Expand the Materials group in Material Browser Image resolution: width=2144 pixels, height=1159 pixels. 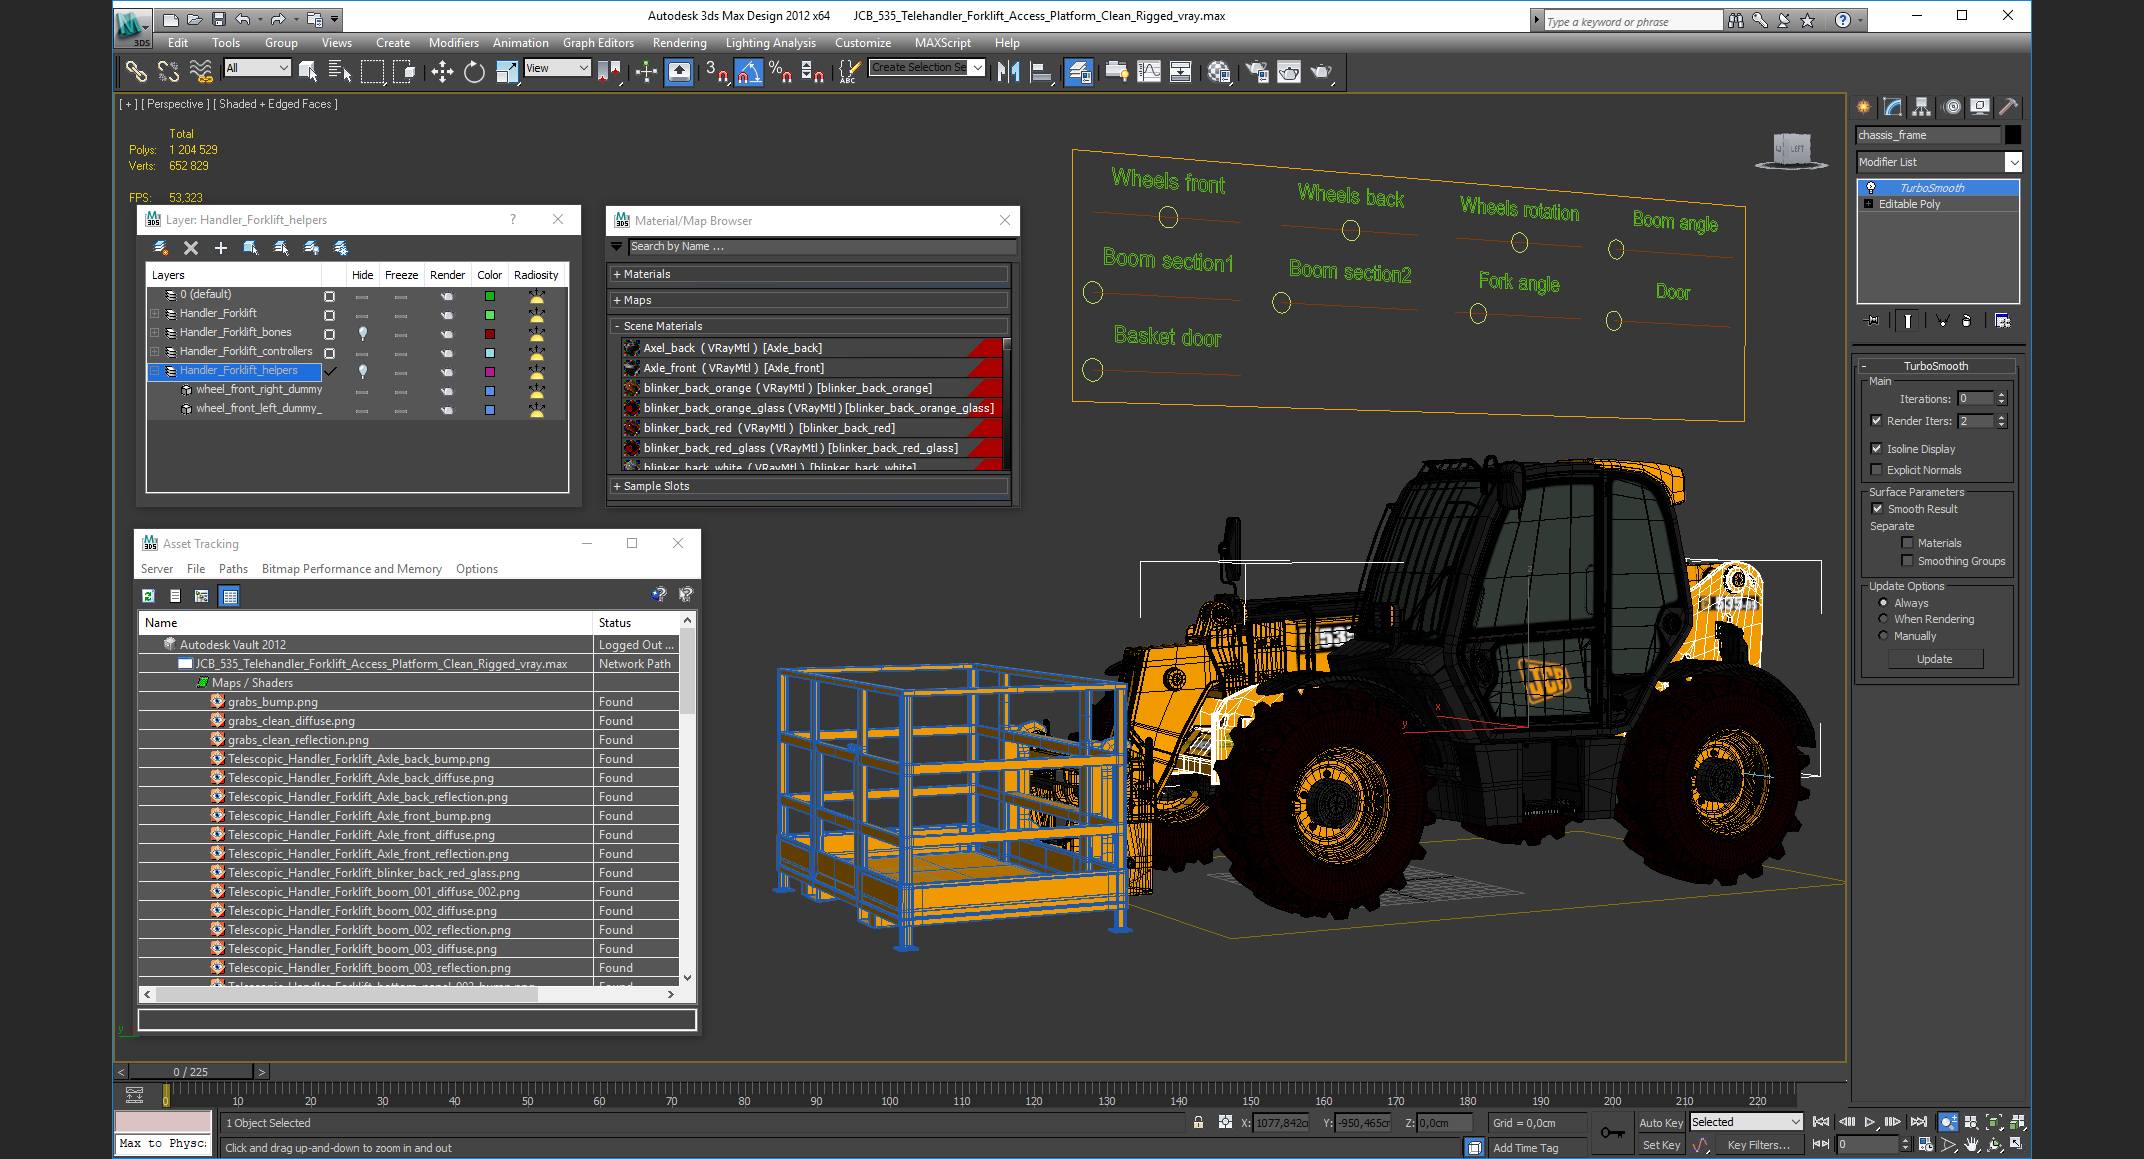pyautogui.click(x=809, y=274)
